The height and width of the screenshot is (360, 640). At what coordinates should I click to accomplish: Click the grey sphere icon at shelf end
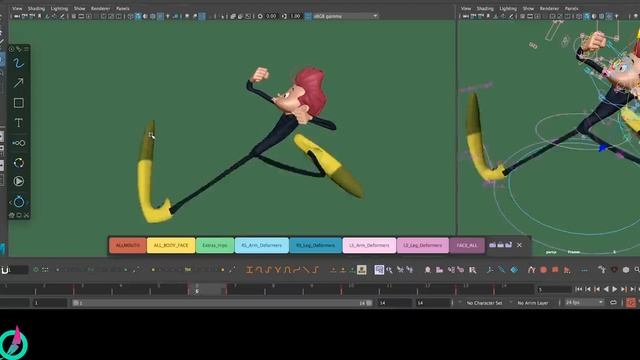[626, 269]
